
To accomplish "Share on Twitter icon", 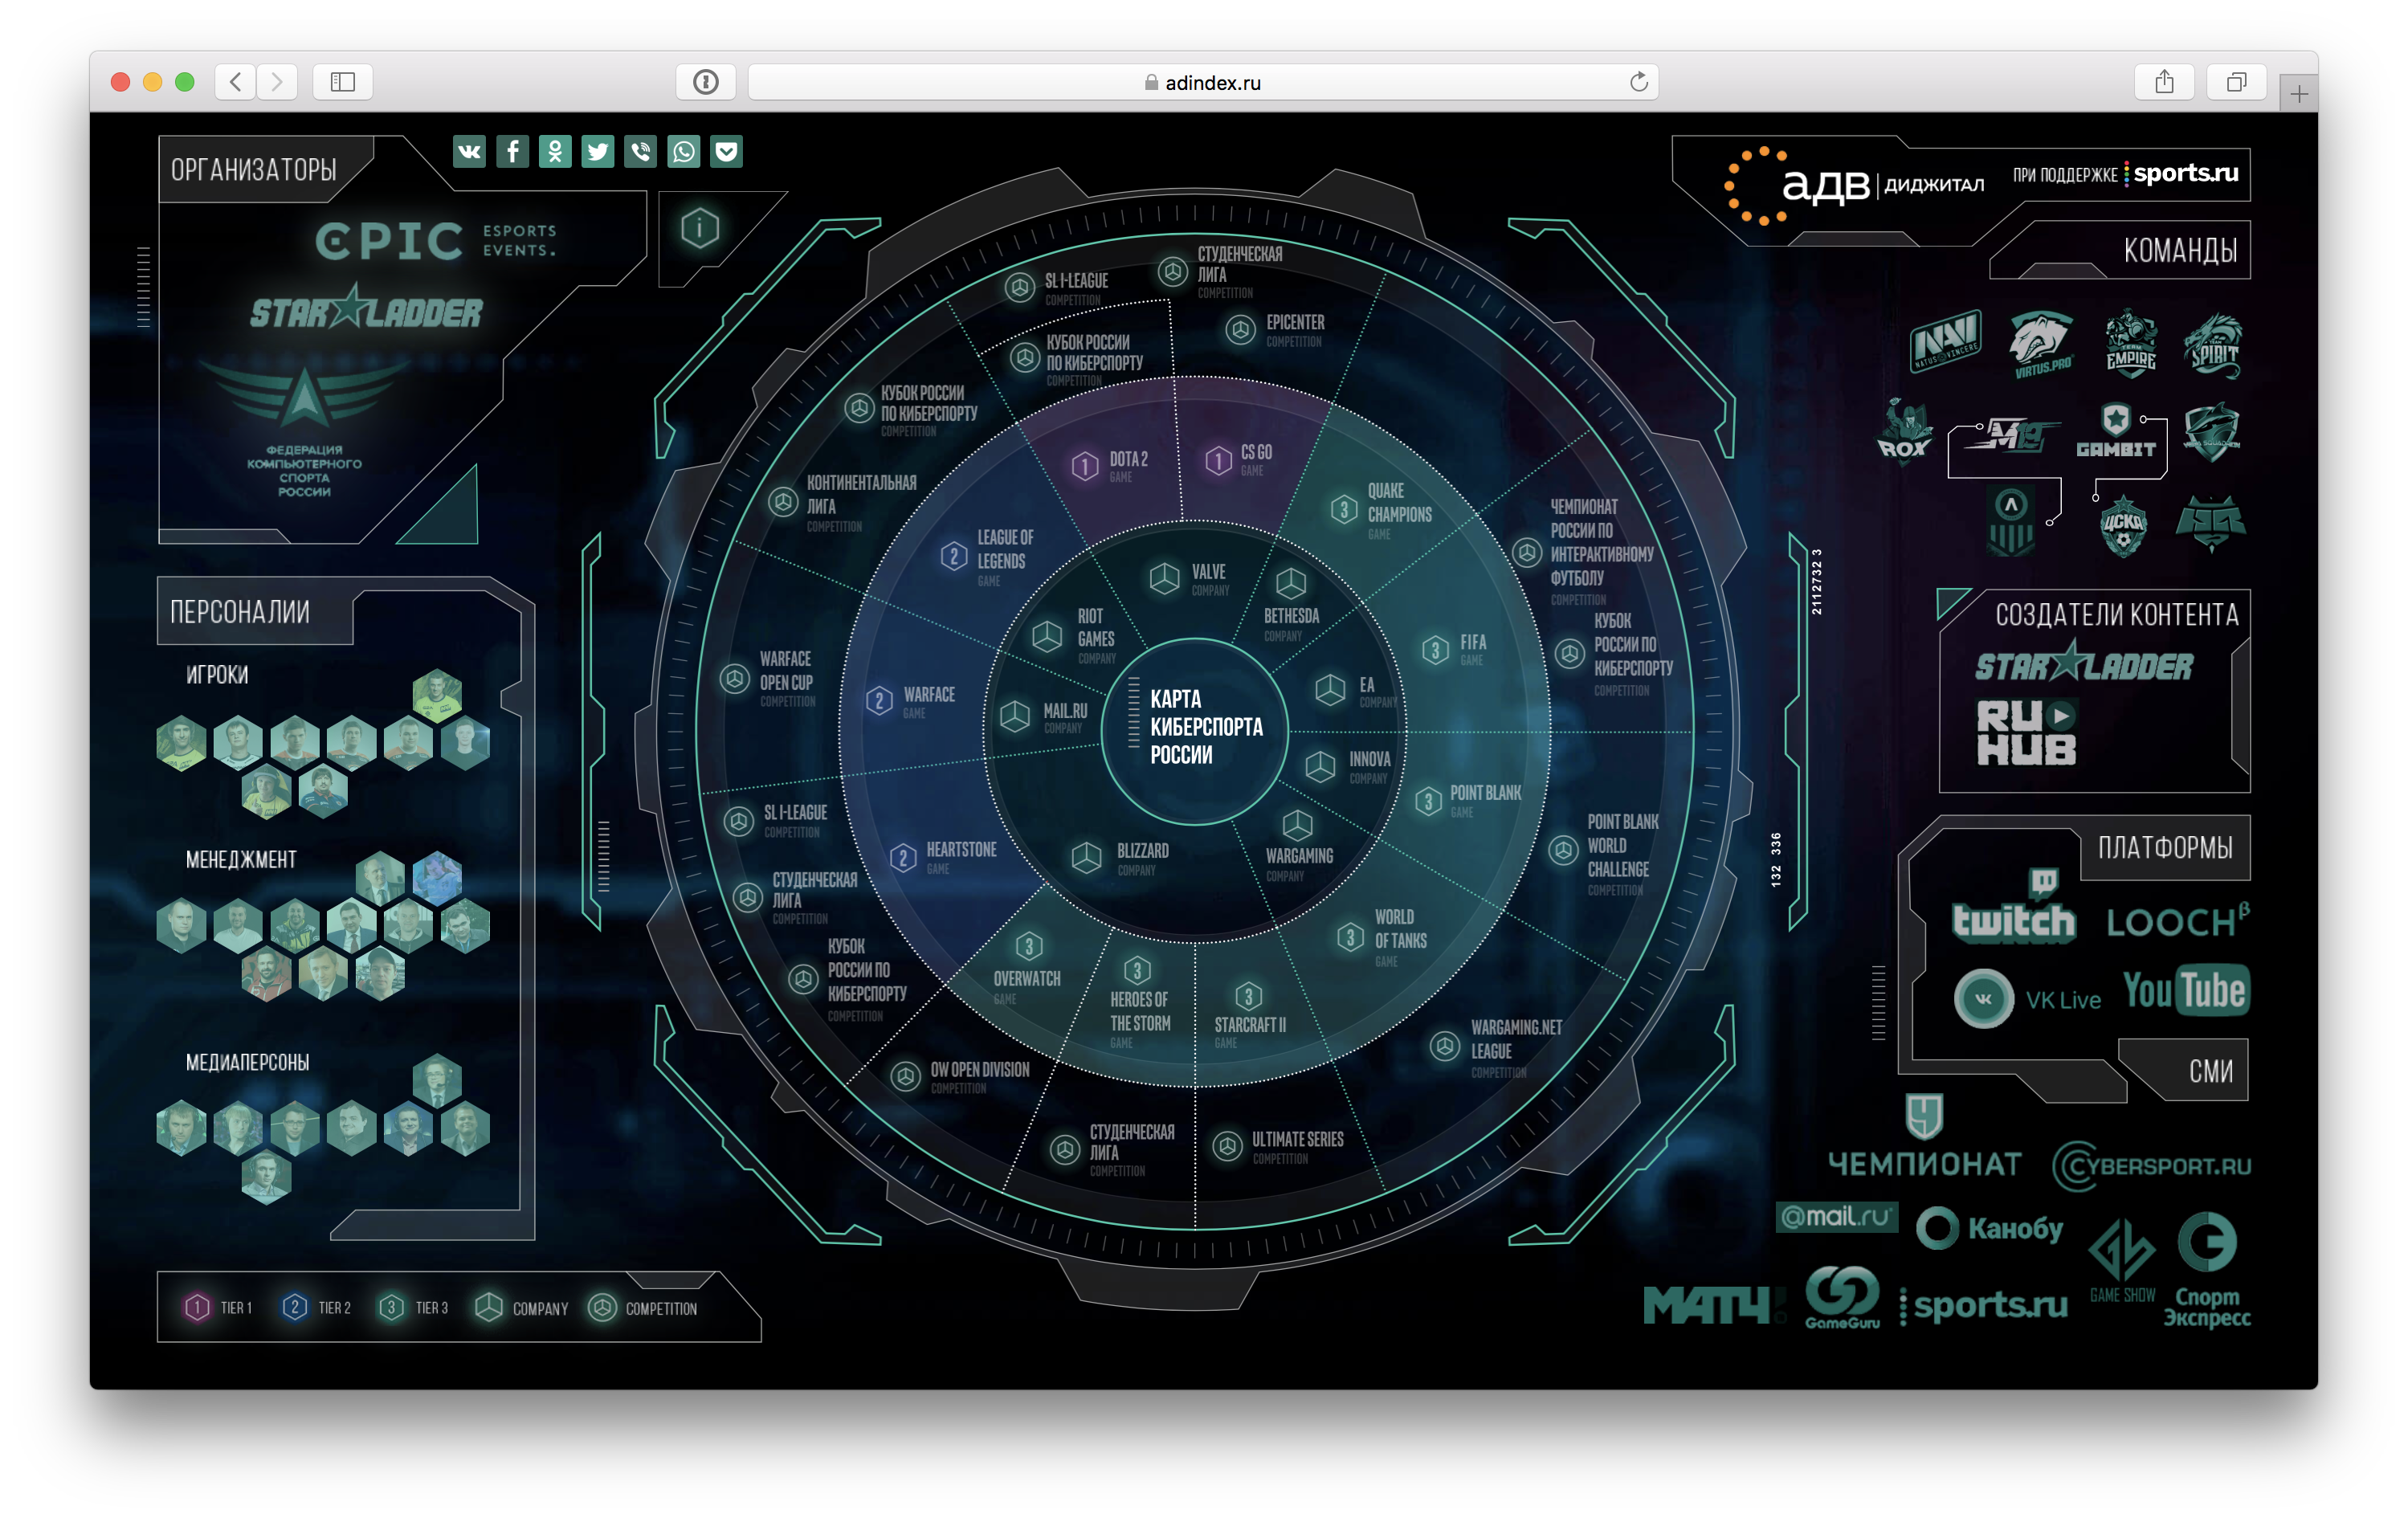I will (x=598, y=152).
